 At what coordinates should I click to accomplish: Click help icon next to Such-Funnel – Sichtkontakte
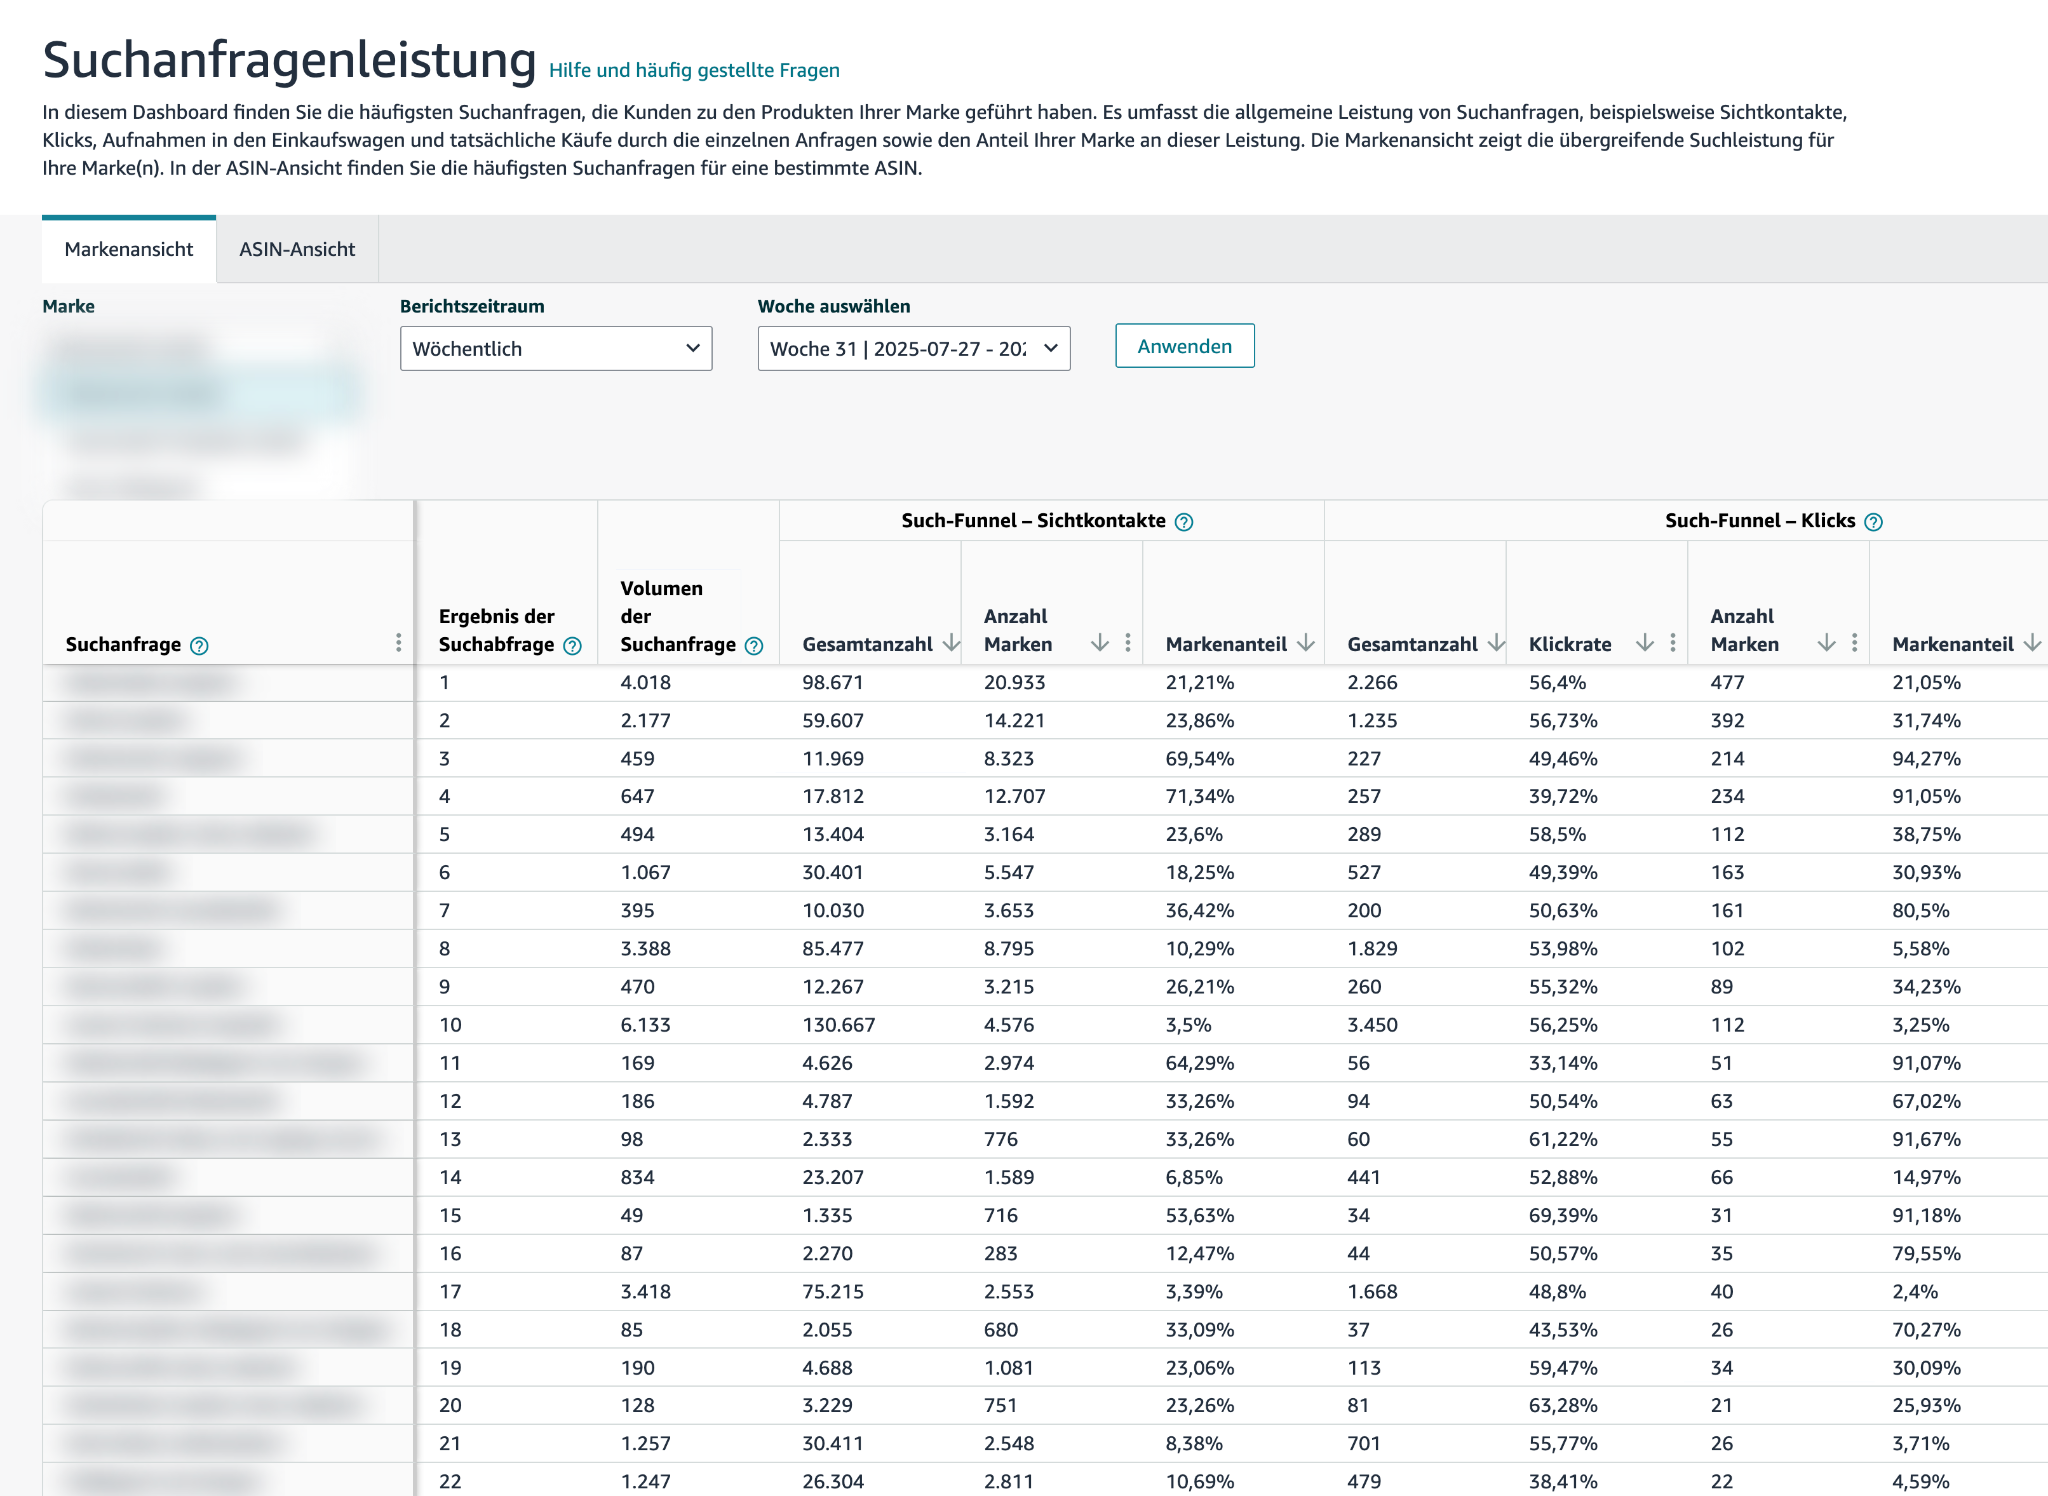coord(1184,522)
